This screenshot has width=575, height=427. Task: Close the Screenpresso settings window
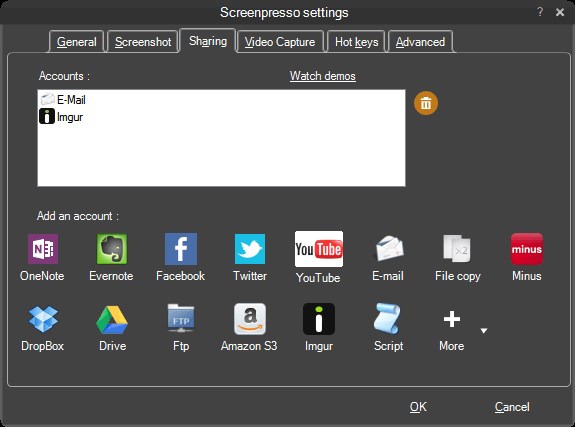[x=560, y=12]
